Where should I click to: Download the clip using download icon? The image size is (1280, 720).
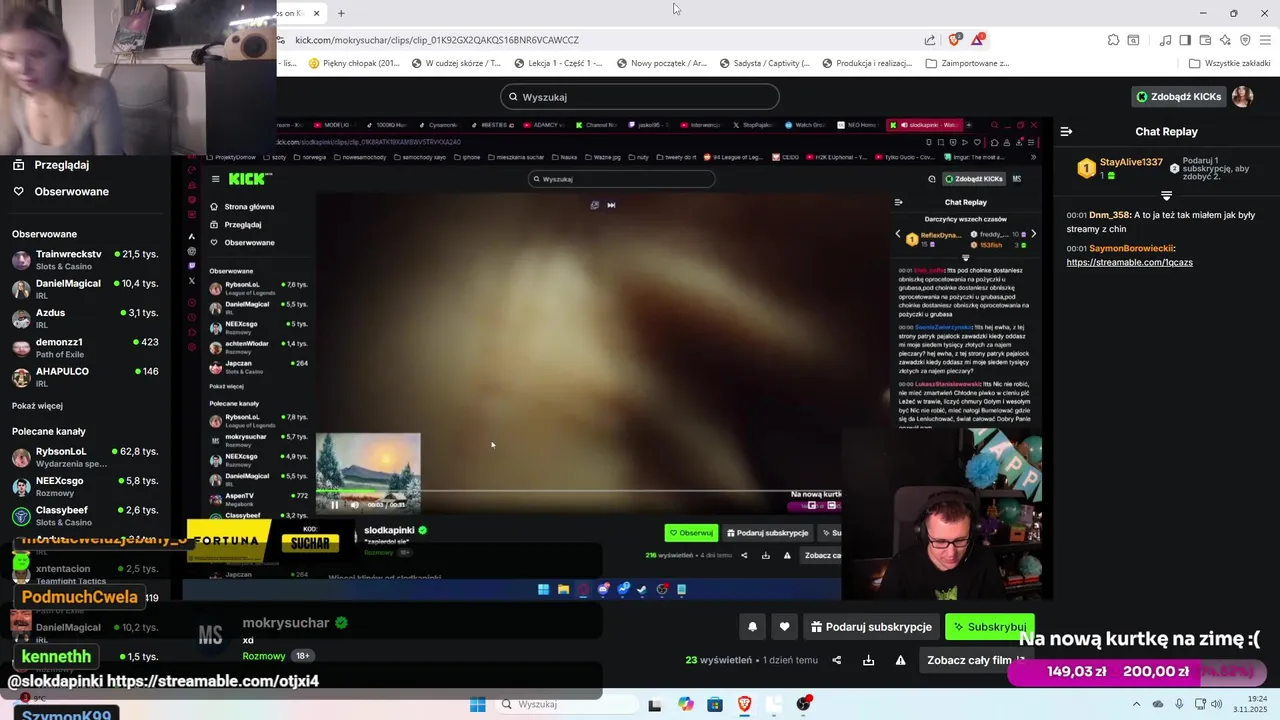(868, 660)
